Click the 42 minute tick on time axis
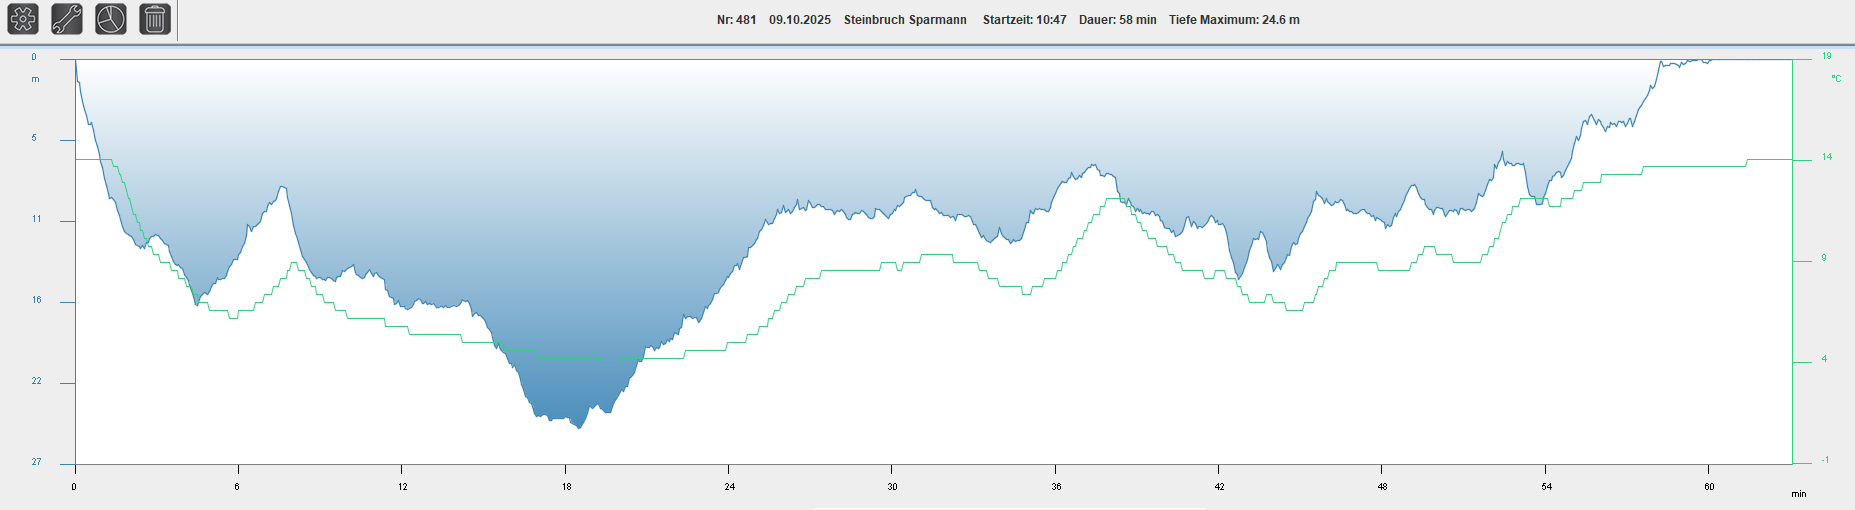Screen dimensions: 1855x510 coord(1219,487)
